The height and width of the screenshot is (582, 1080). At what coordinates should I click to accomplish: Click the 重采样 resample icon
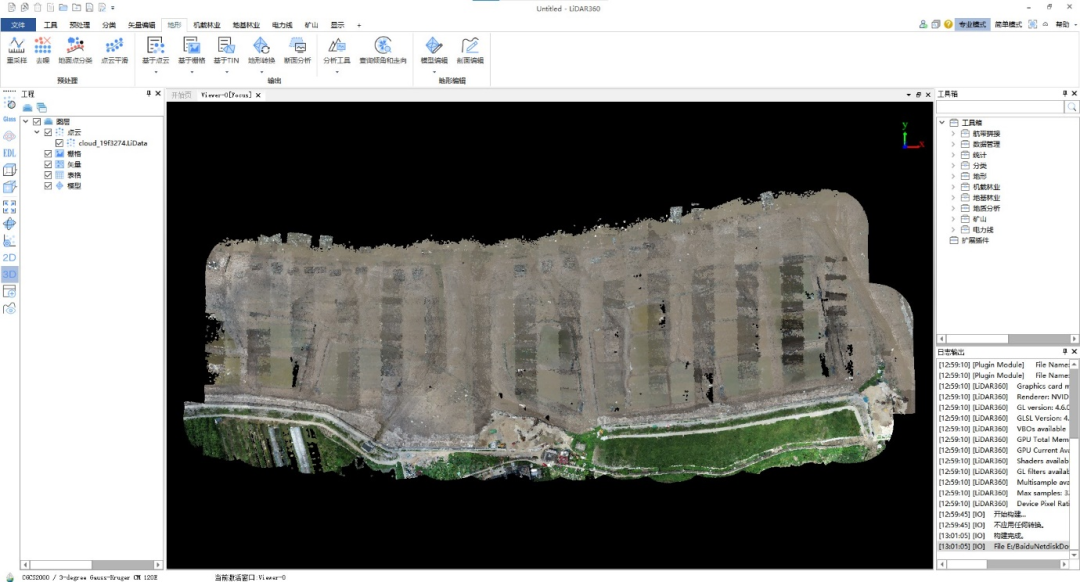click(x=17, y=46)
